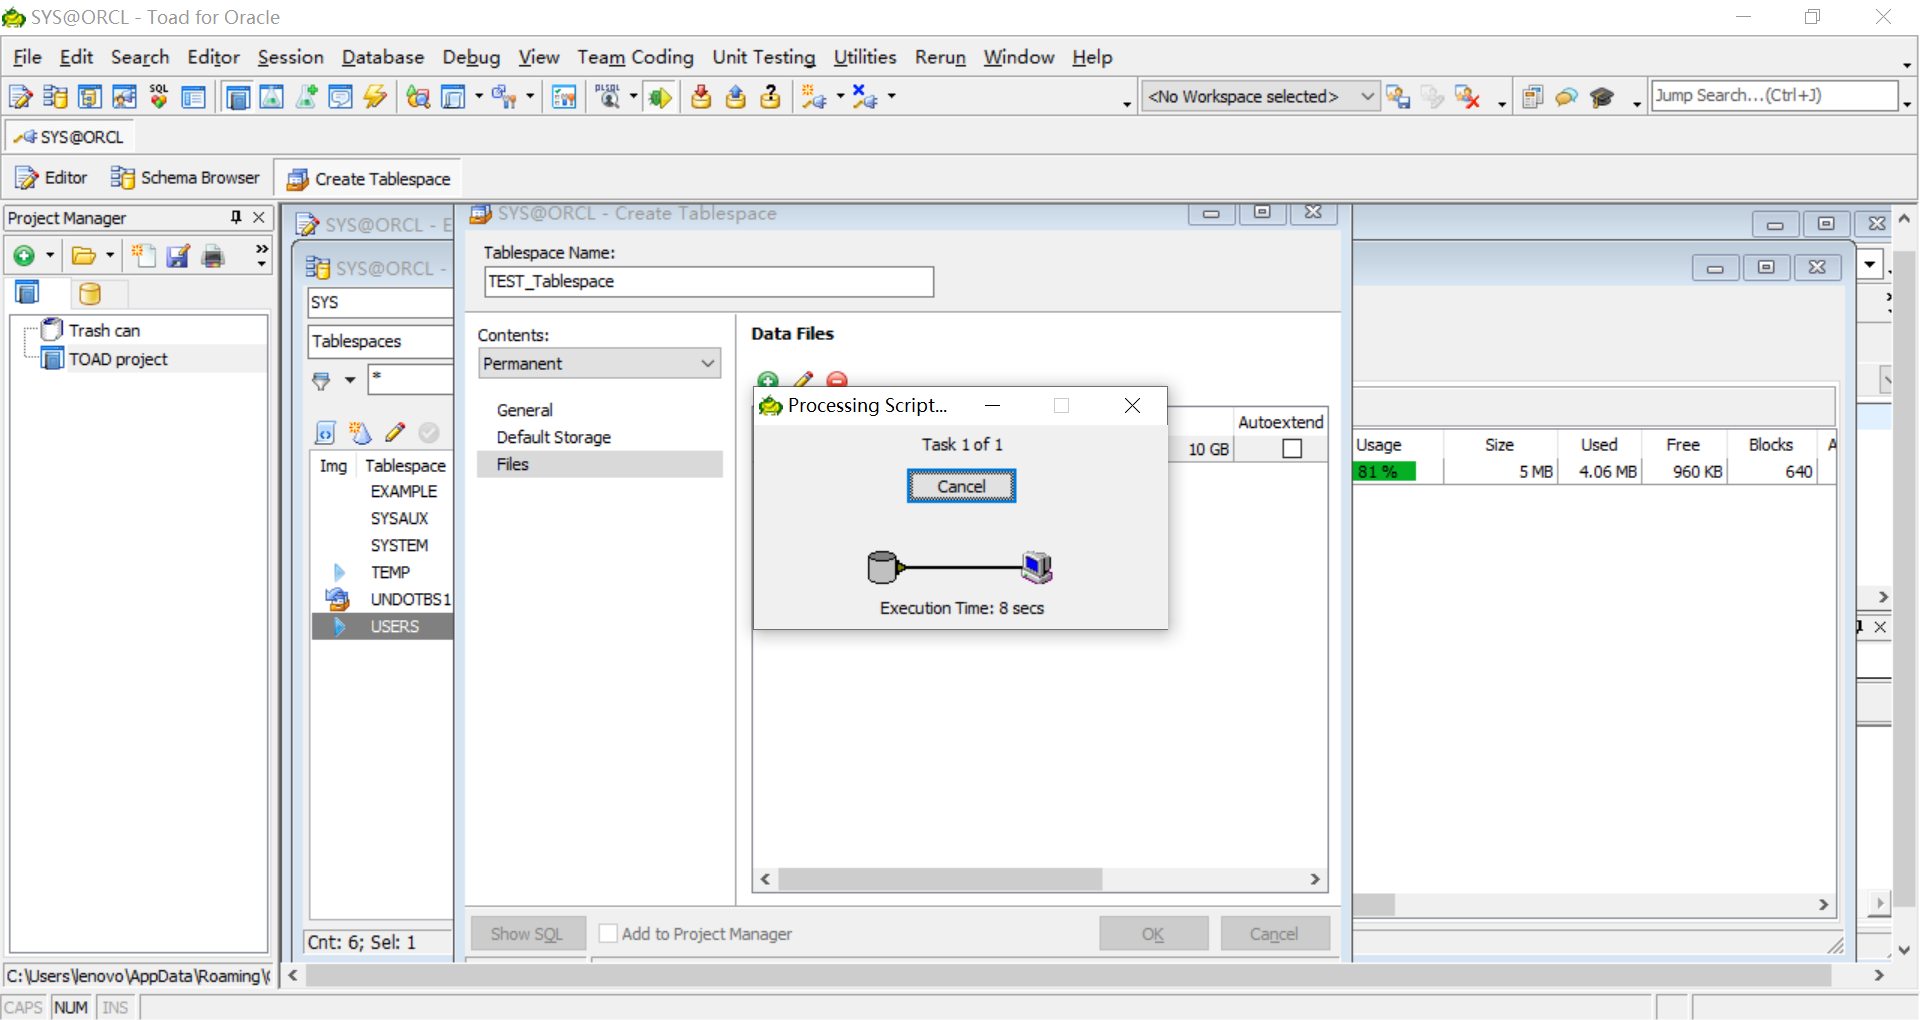Select the USERS tablespace row

tap(383, 626)
